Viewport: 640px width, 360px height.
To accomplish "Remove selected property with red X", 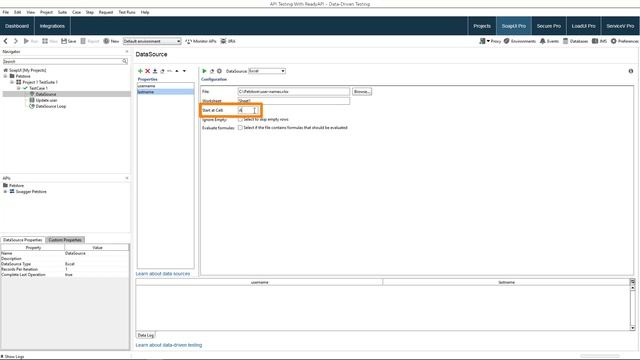I will (x=148, y=71).
